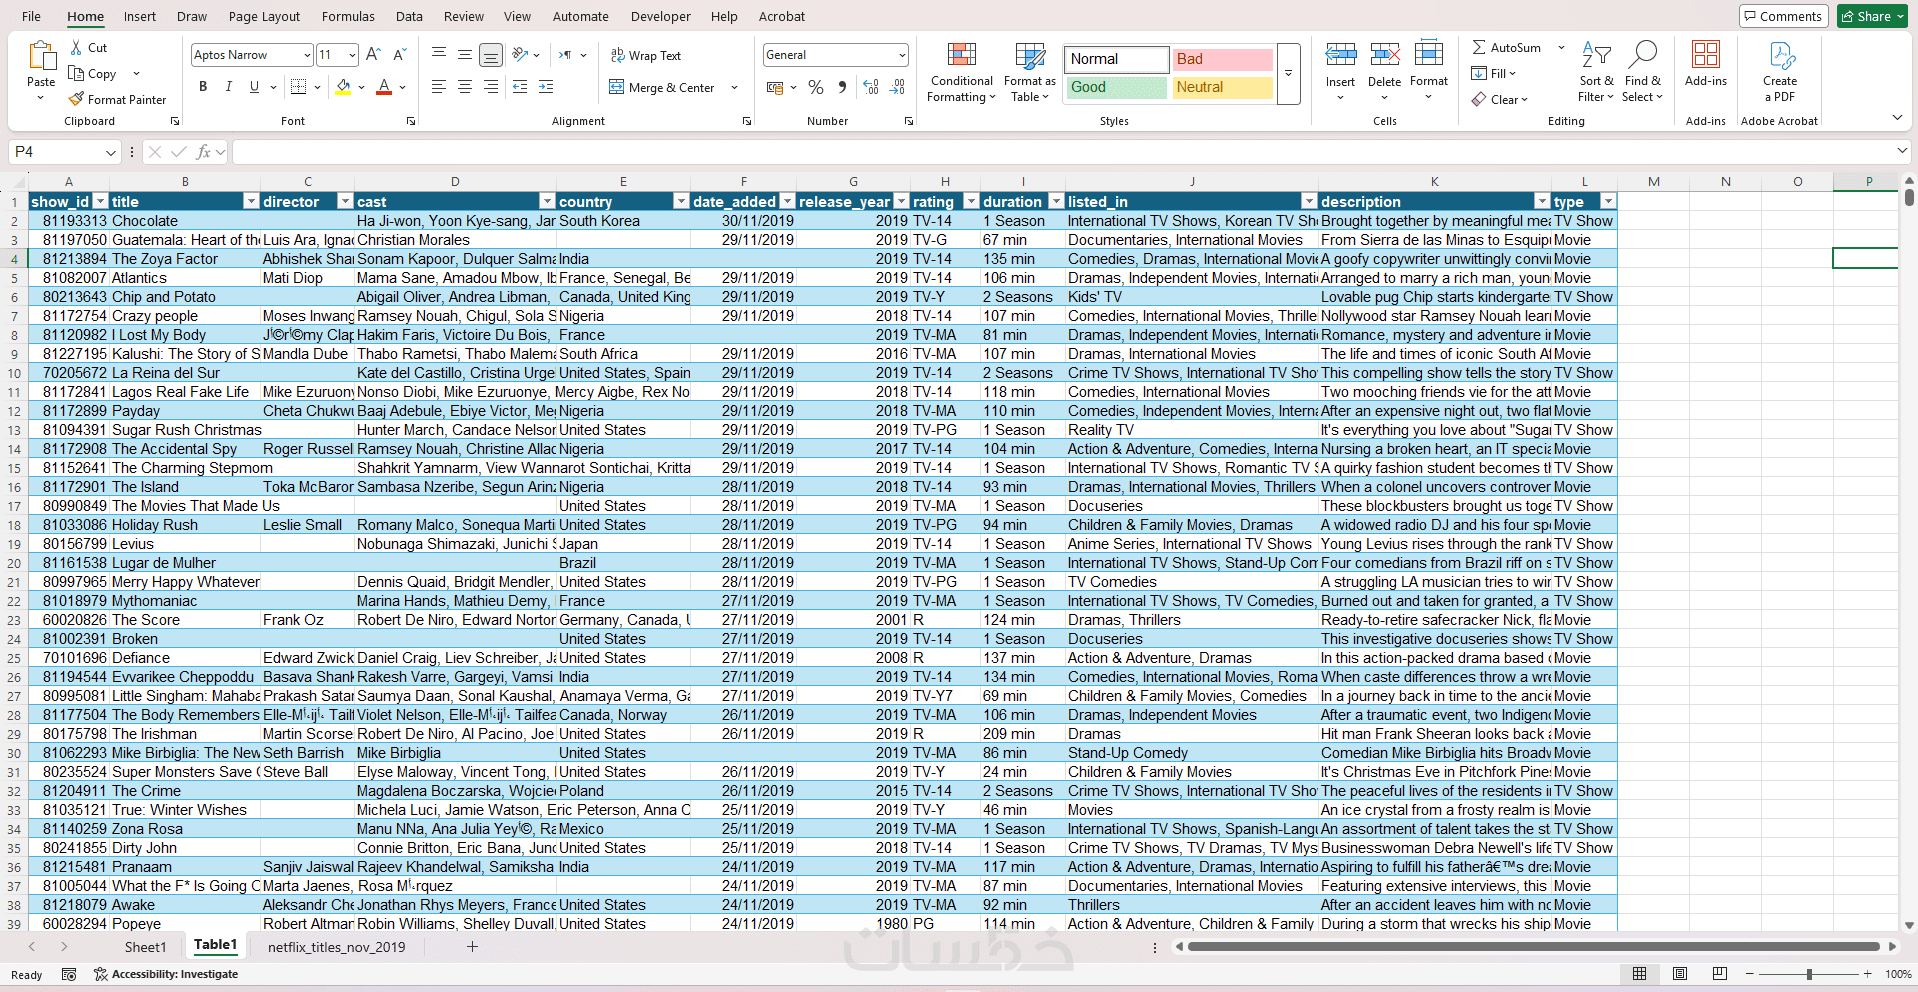Screen dimensions: 1918x992
Task: Click Merge & Center button
Action: pyautogui.click(x=662, y=87)
